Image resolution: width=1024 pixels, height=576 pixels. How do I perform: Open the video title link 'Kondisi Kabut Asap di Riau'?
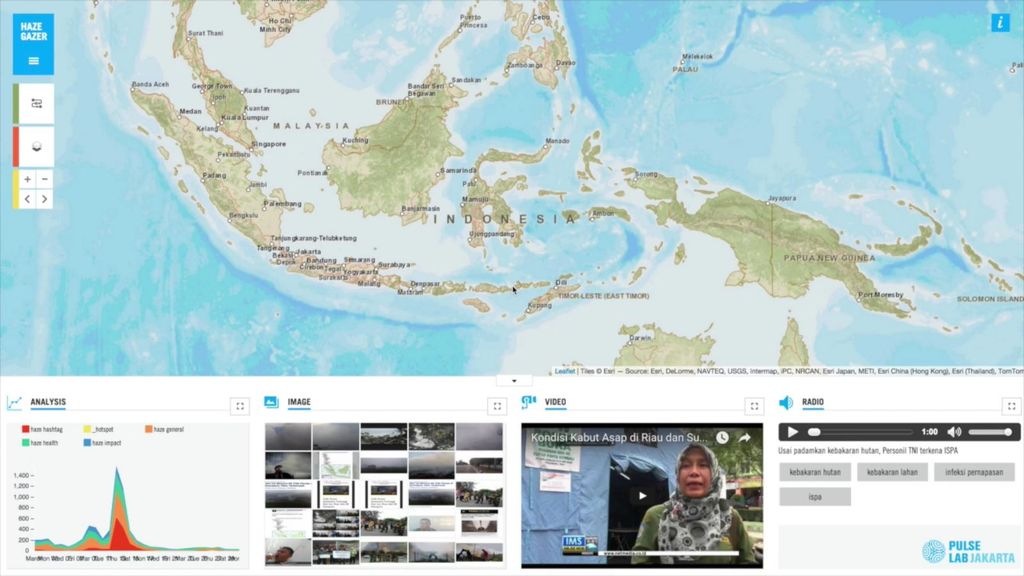[x=618, y=438]
